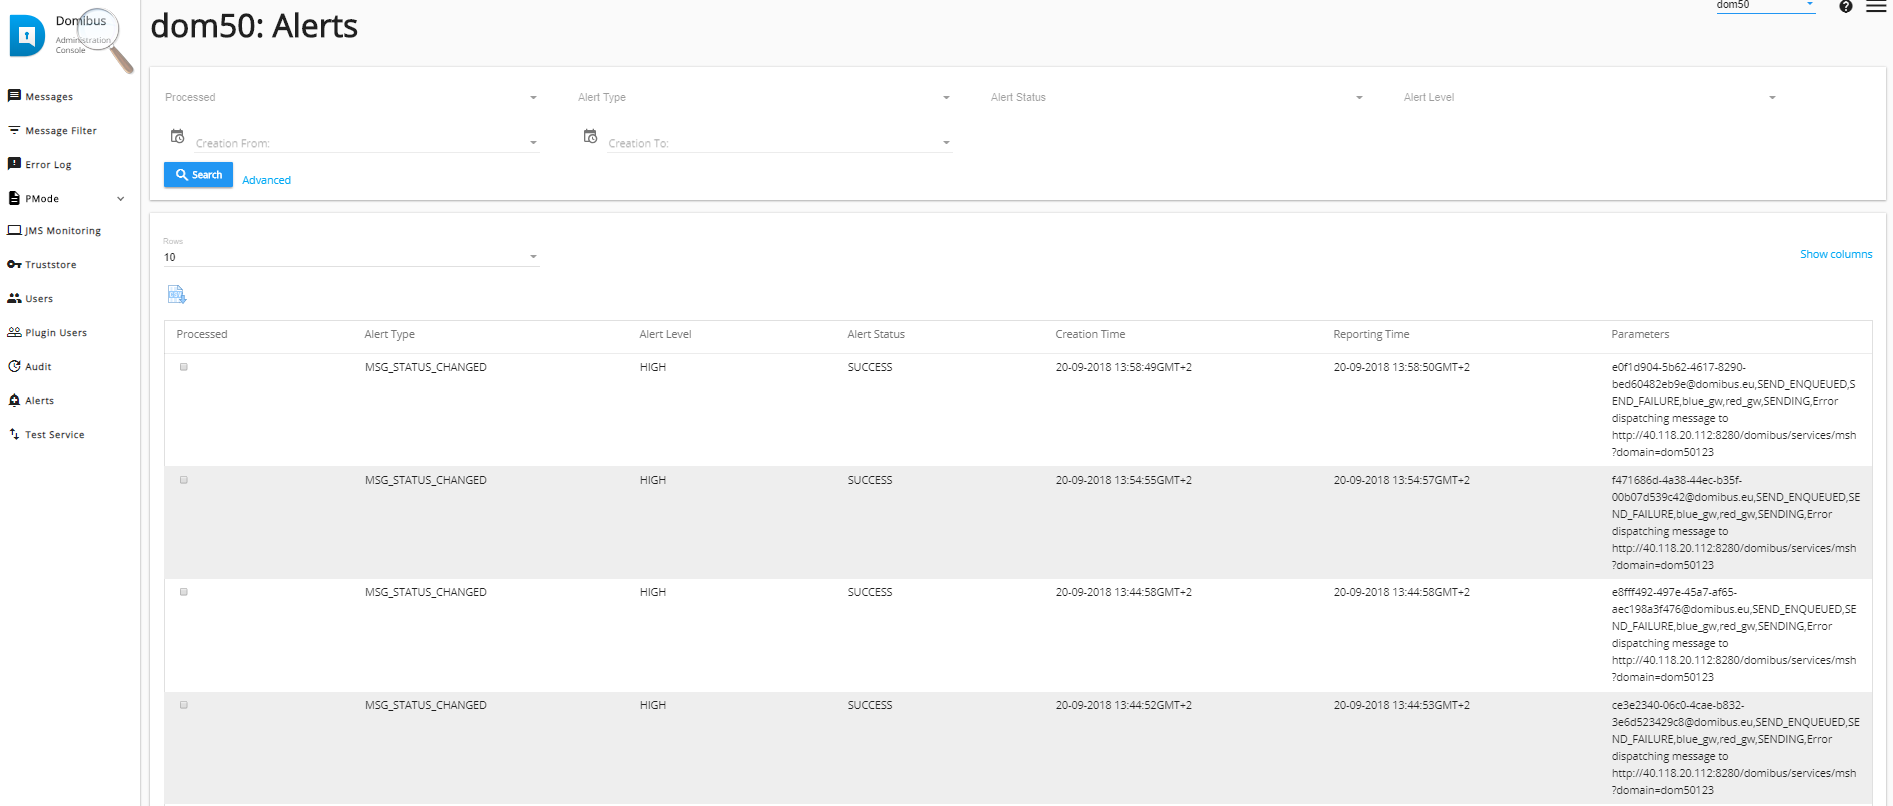
Task: Go to Plugin Users page
Action: 56,333
